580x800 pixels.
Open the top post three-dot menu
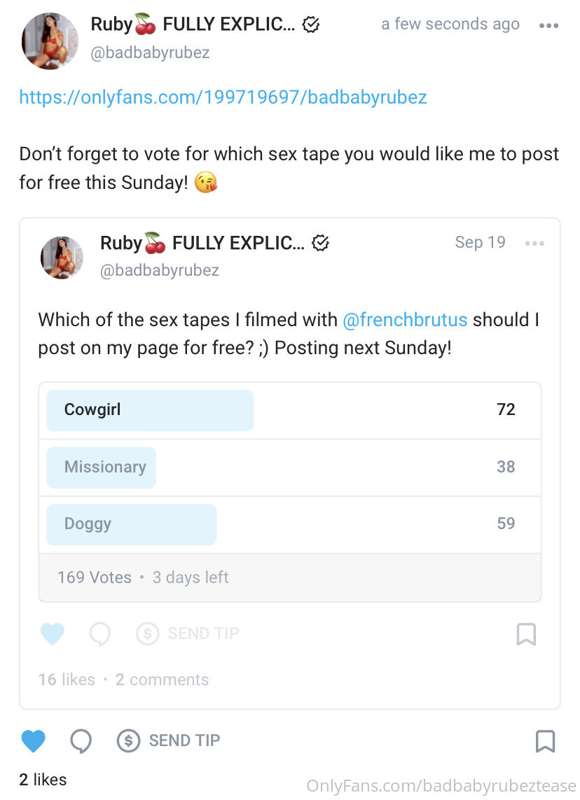click(x=548, y=25)
